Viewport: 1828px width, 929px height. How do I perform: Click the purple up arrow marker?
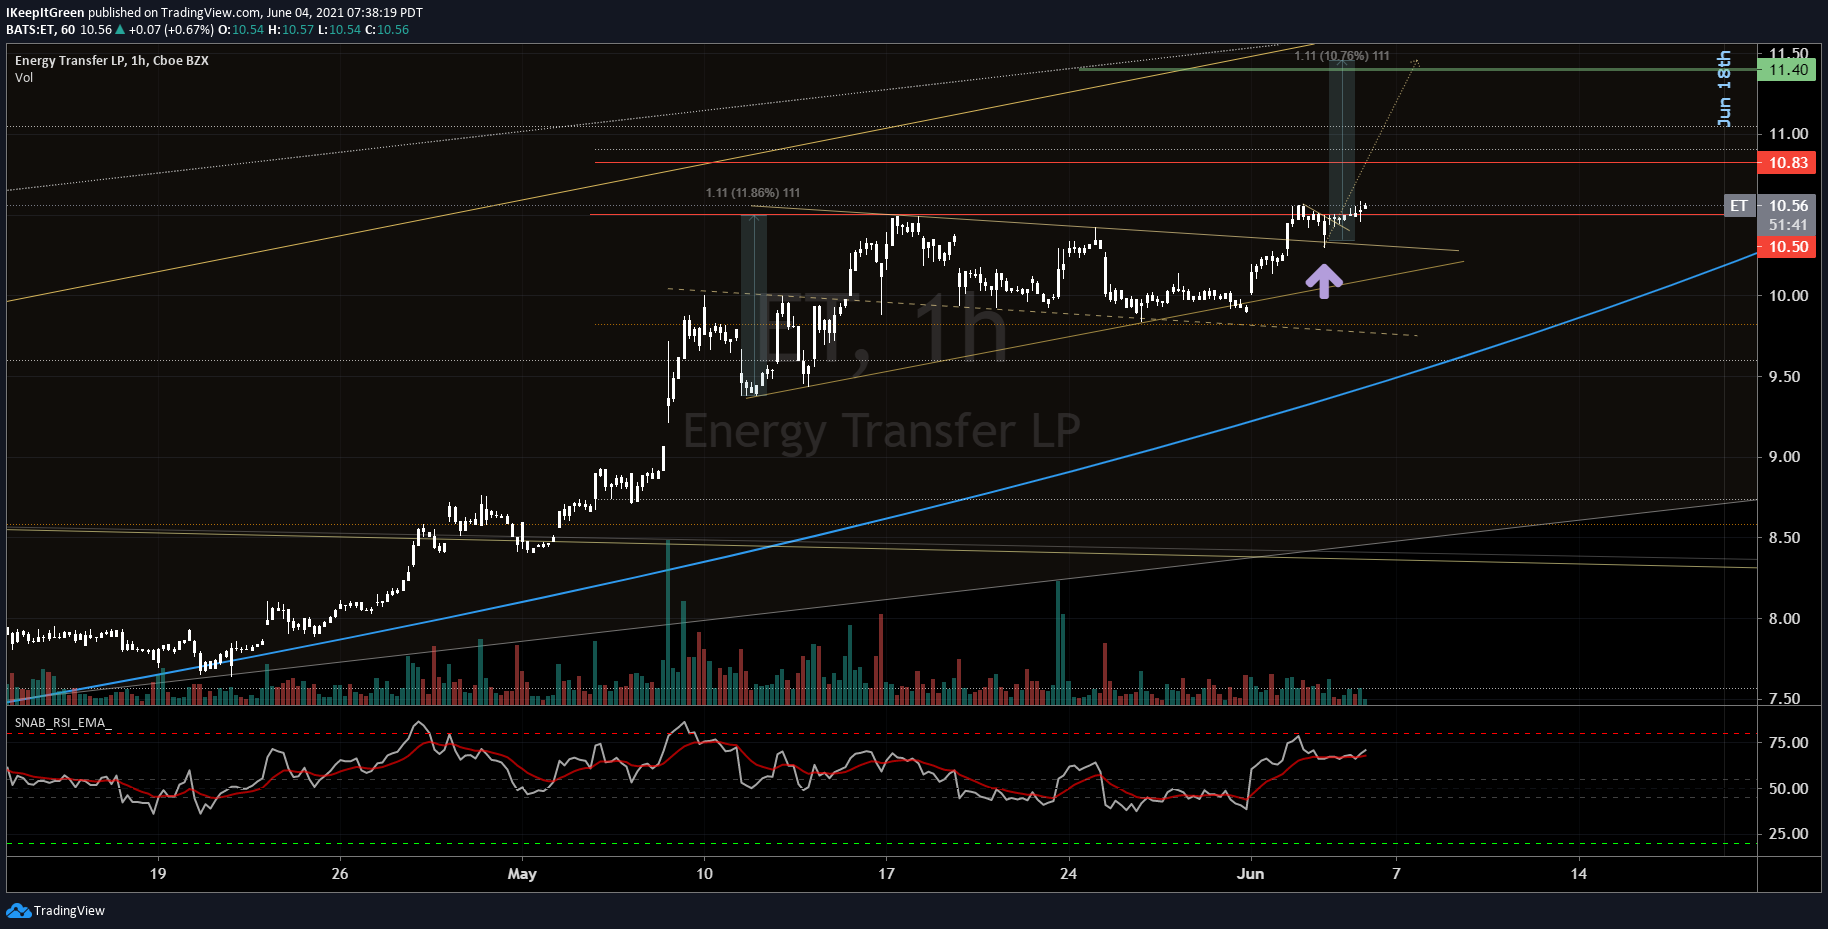(1324, 281)
